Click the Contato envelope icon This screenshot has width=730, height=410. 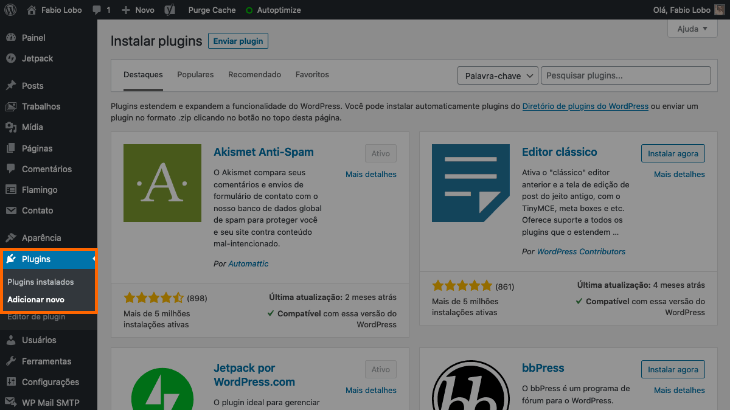point(11,210)
